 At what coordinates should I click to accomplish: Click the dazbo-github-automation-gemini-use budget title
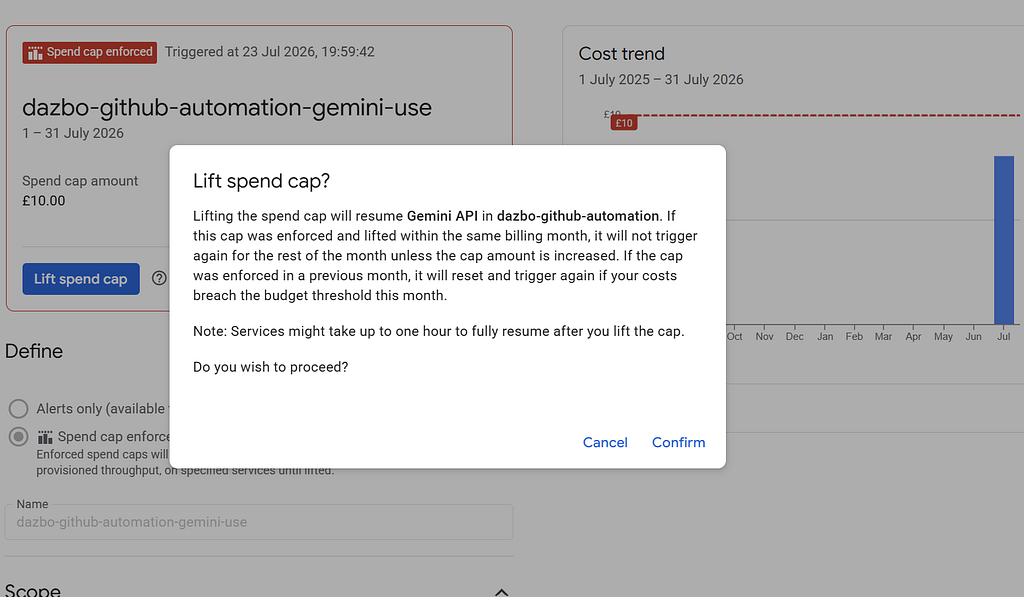[x=227, y=108]
